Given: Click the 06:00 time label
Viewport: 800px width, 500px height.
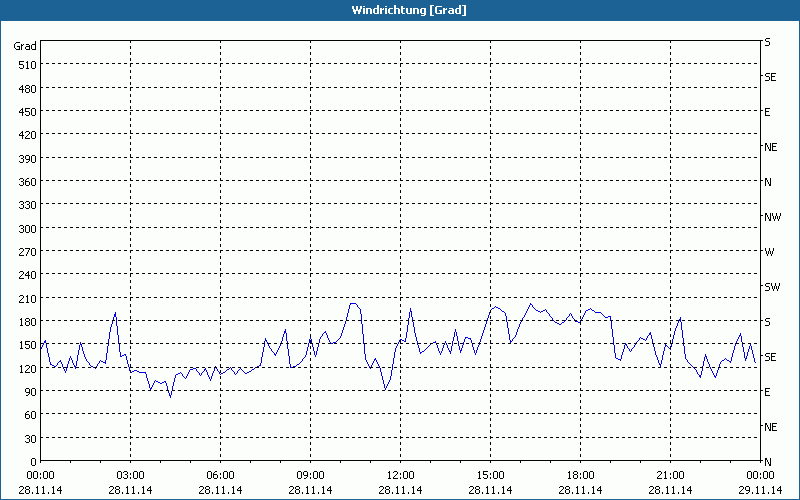Looking at the screenshot, I should 220,475.
